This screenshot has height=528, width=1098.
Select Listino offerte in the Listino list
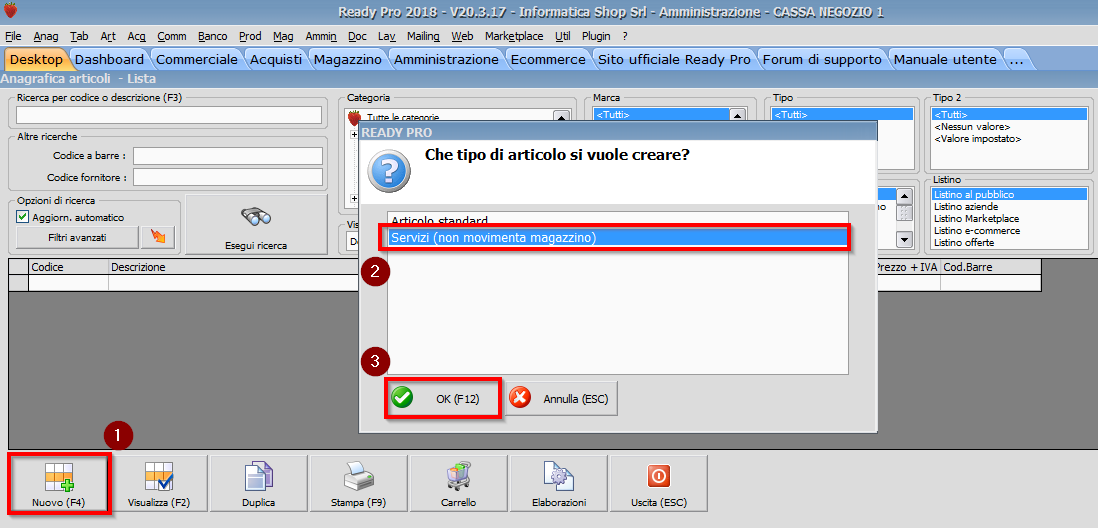point(964,242)
